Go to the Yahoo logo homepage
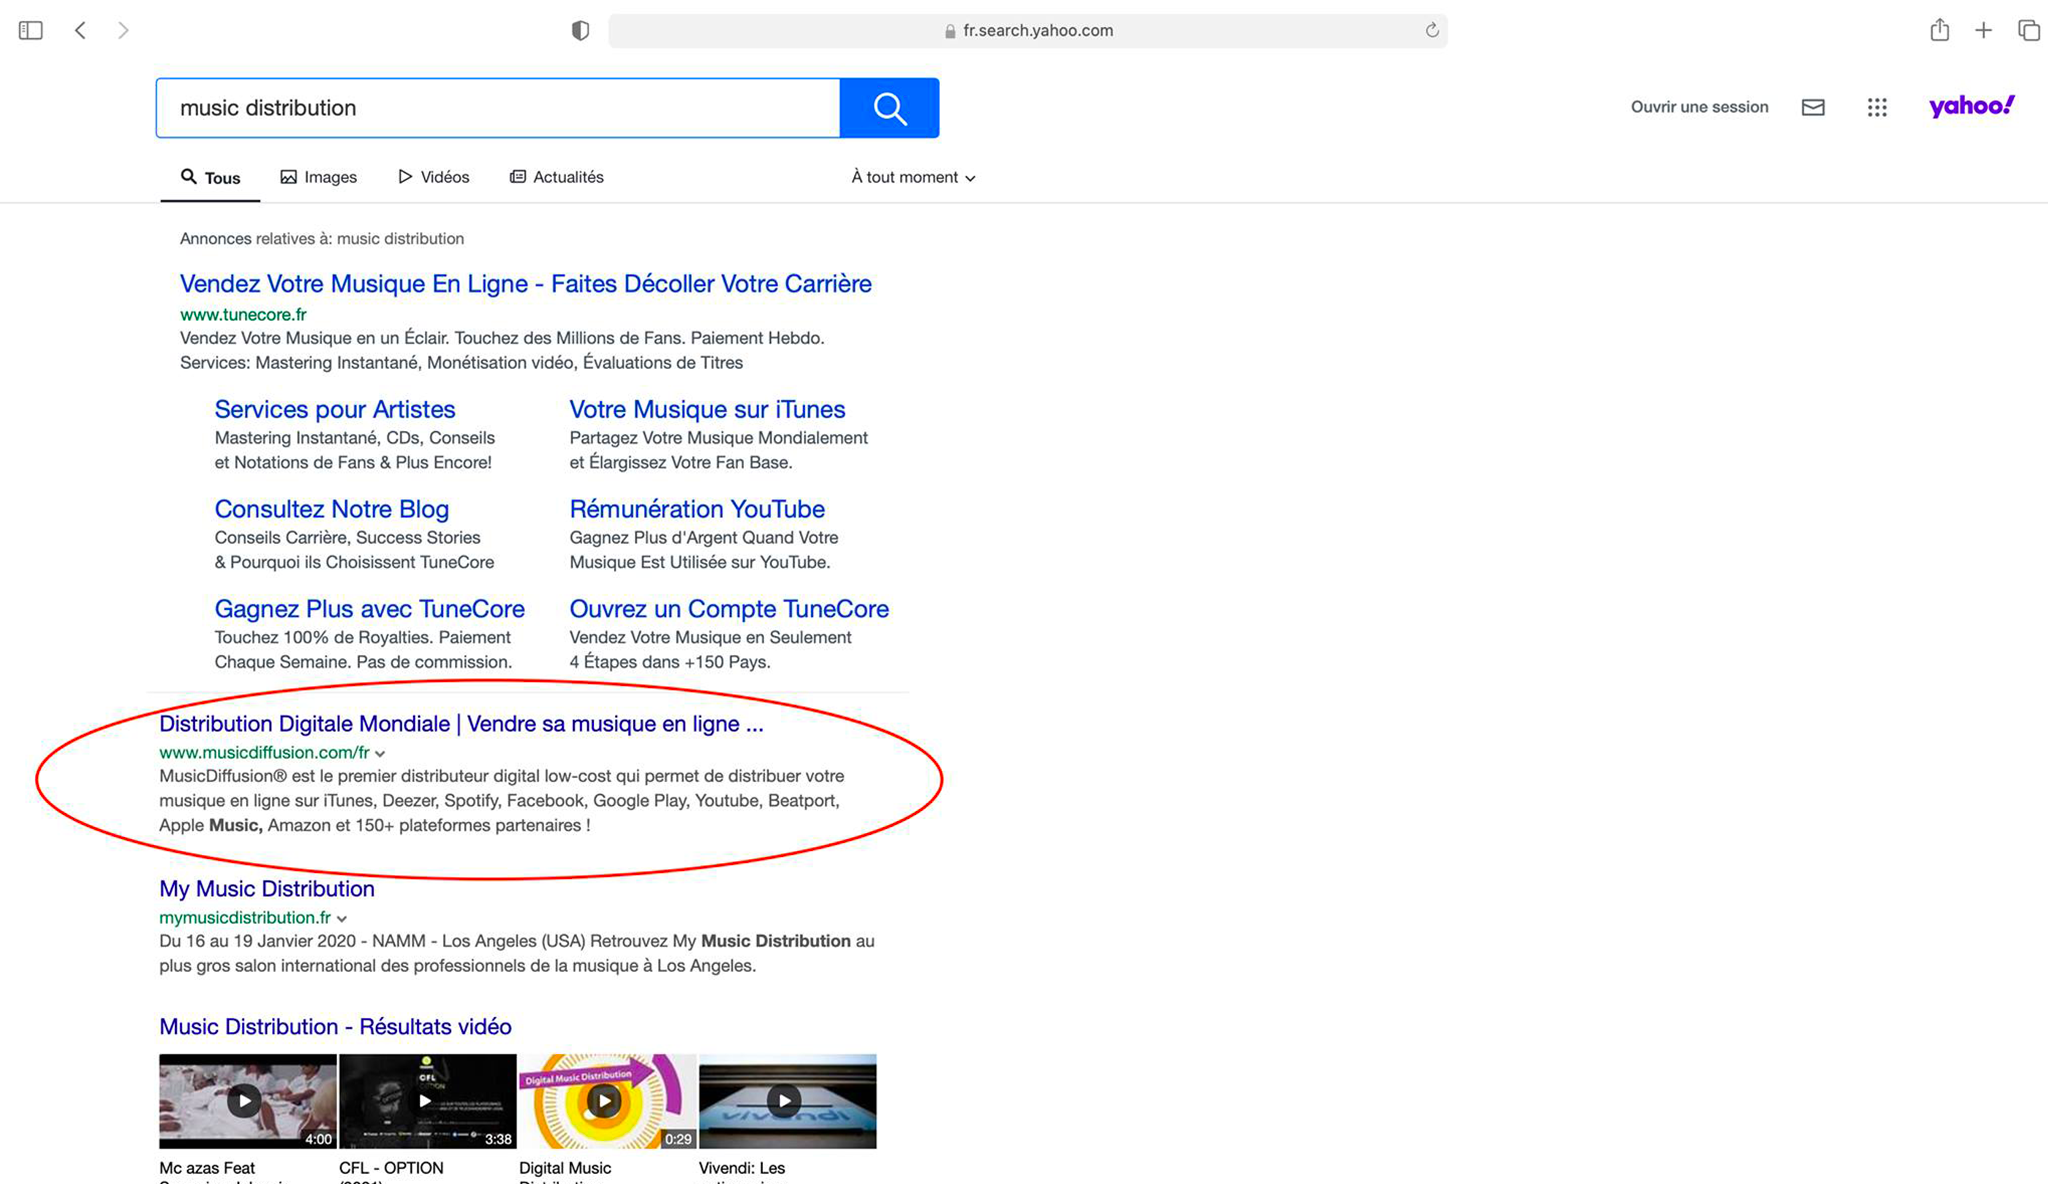 pyautogui.click(x=1971, y=106)
